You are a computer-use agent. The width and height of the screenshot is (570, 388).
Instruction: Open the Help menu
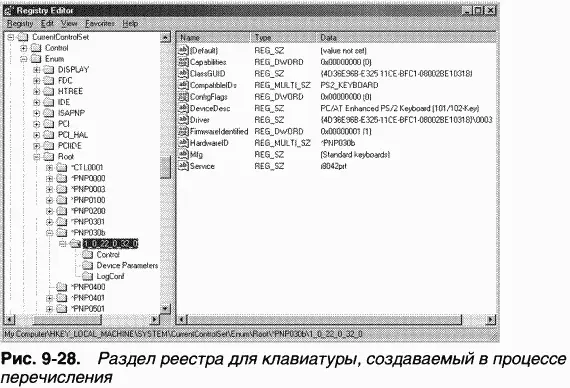tap(130, 24)
